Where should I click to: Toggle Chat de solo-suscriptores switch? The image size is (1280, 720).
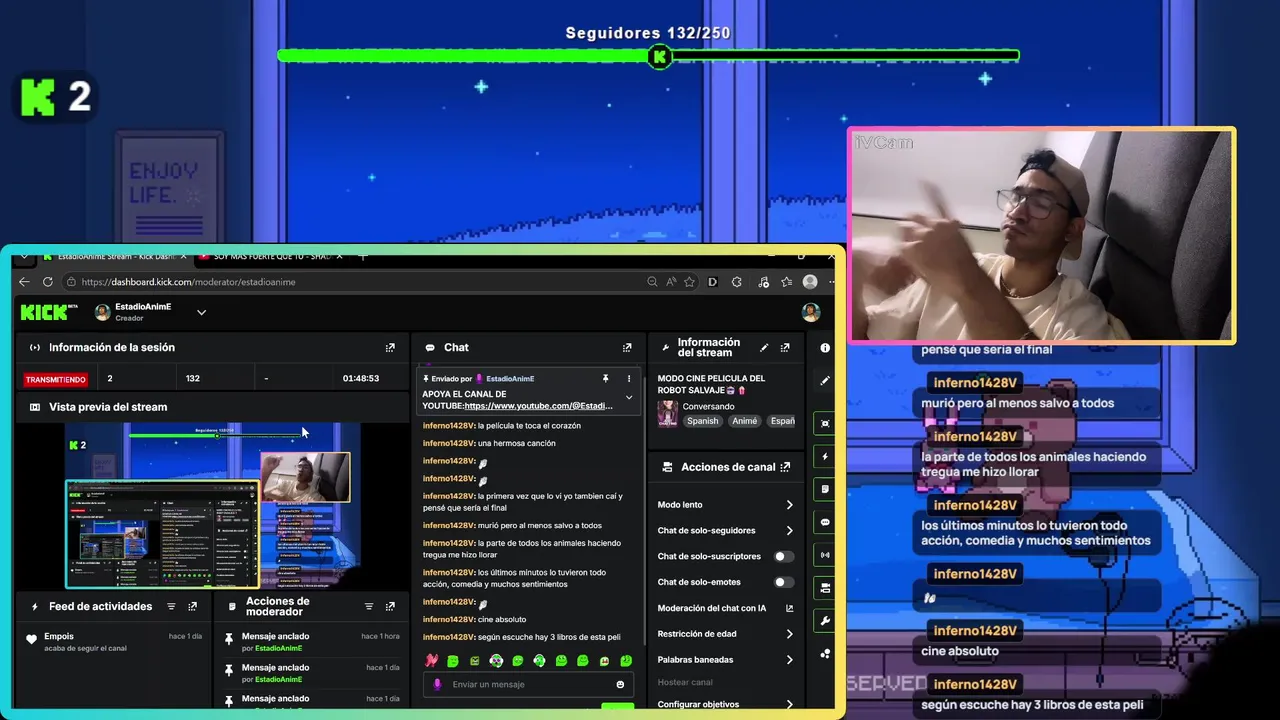point(784,556)
